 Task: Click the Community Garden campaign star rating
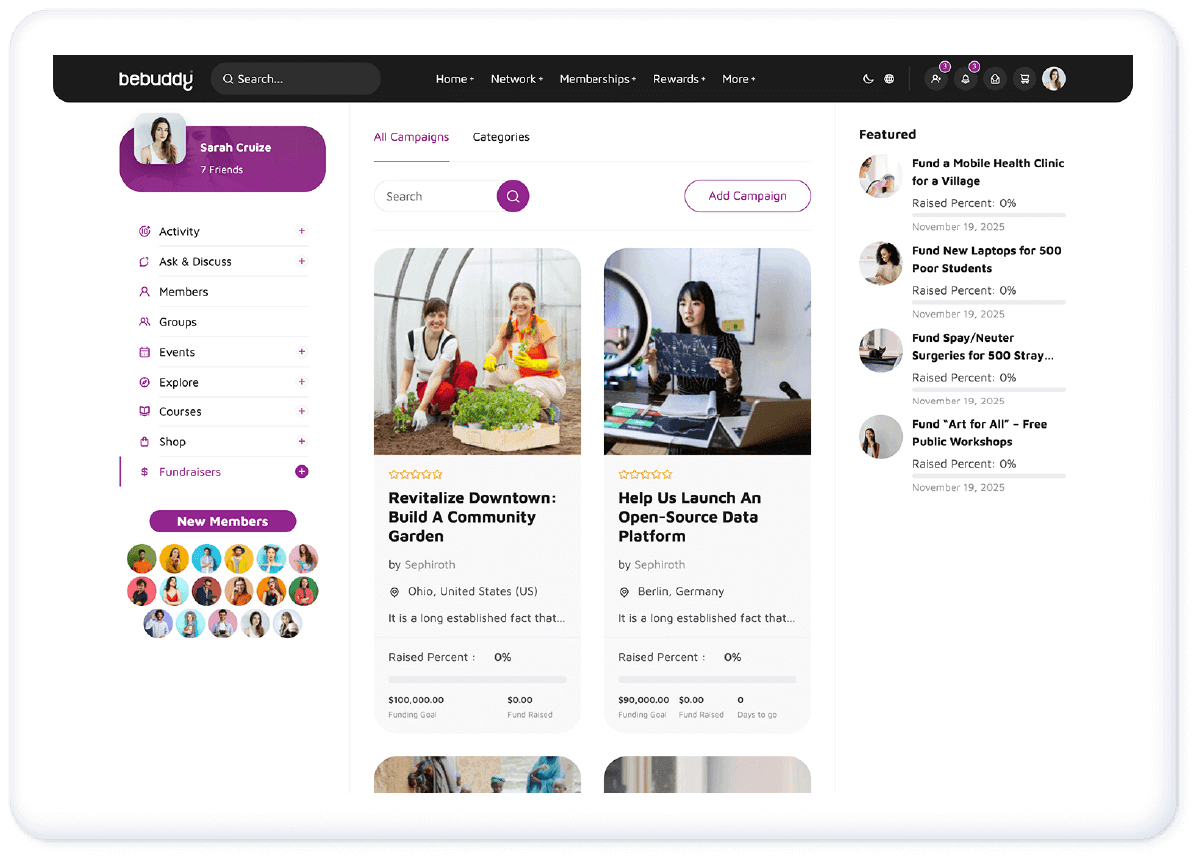(415, 475)
